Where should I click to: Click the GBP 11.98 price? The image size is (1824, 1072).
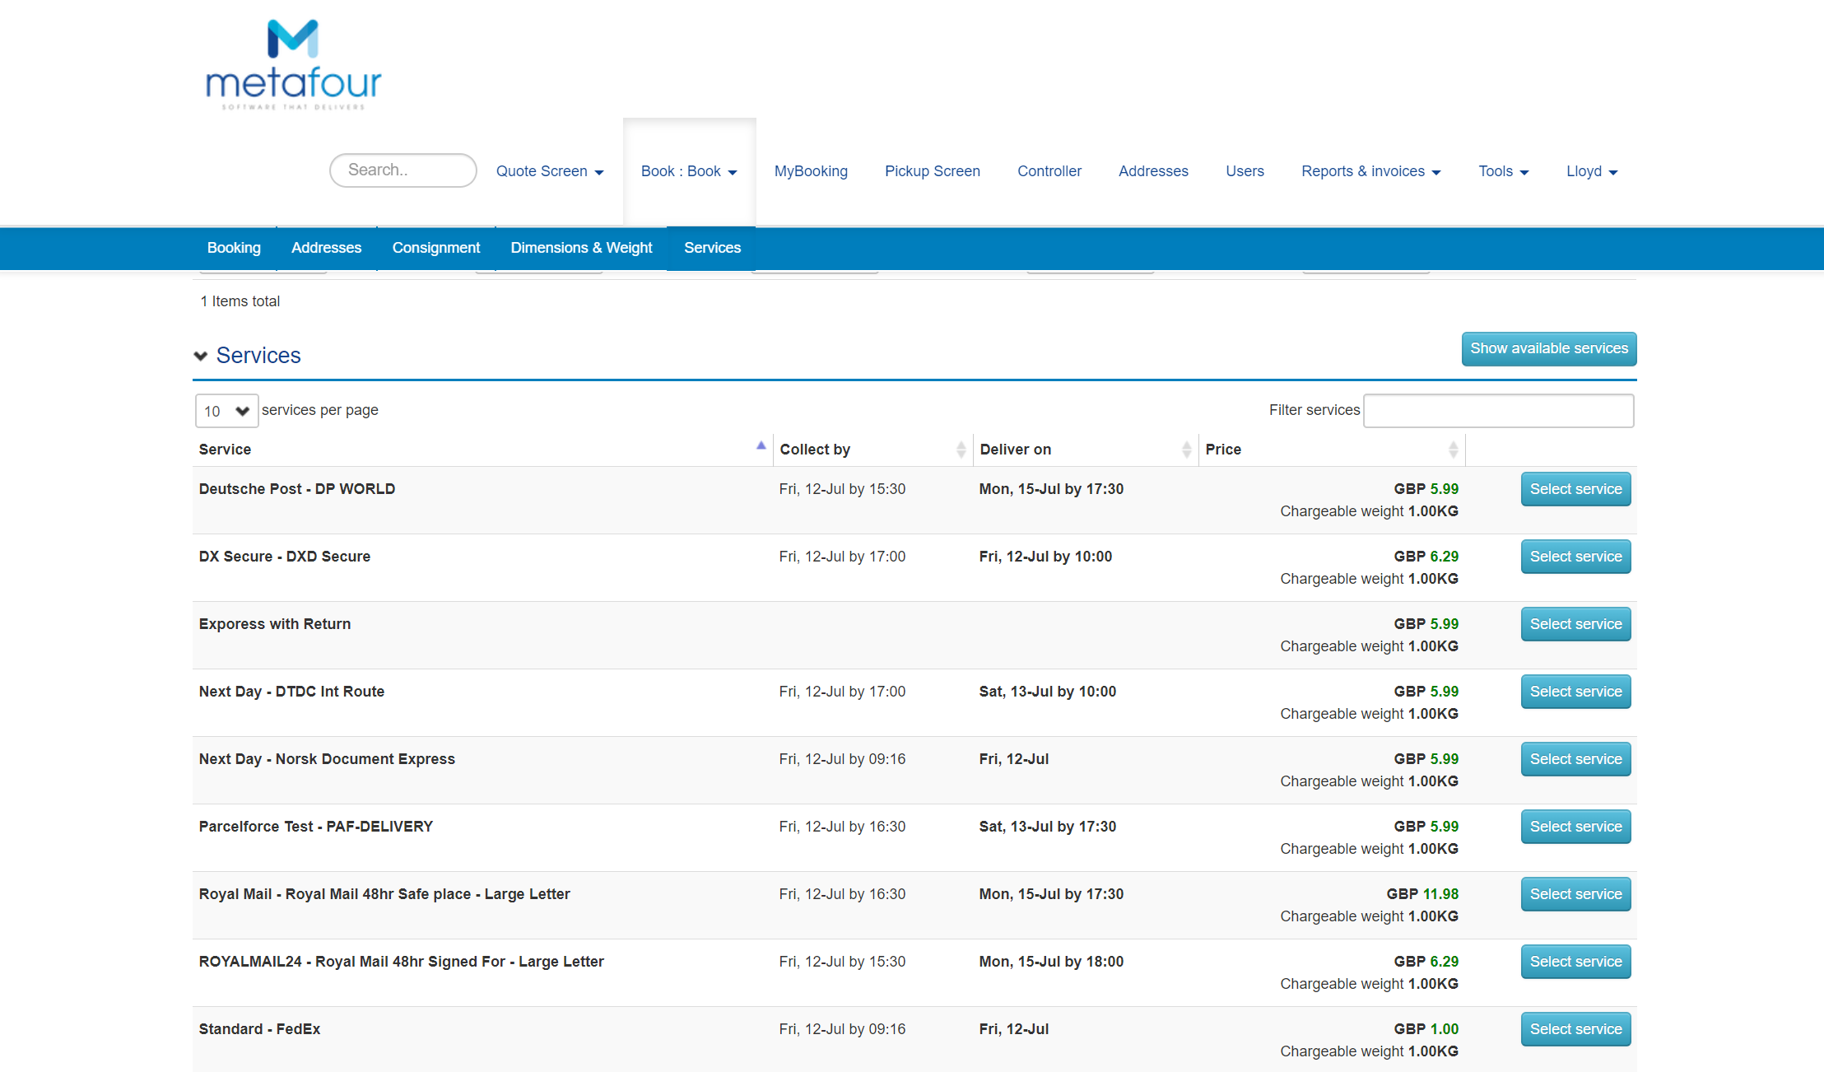(1422, 894)
